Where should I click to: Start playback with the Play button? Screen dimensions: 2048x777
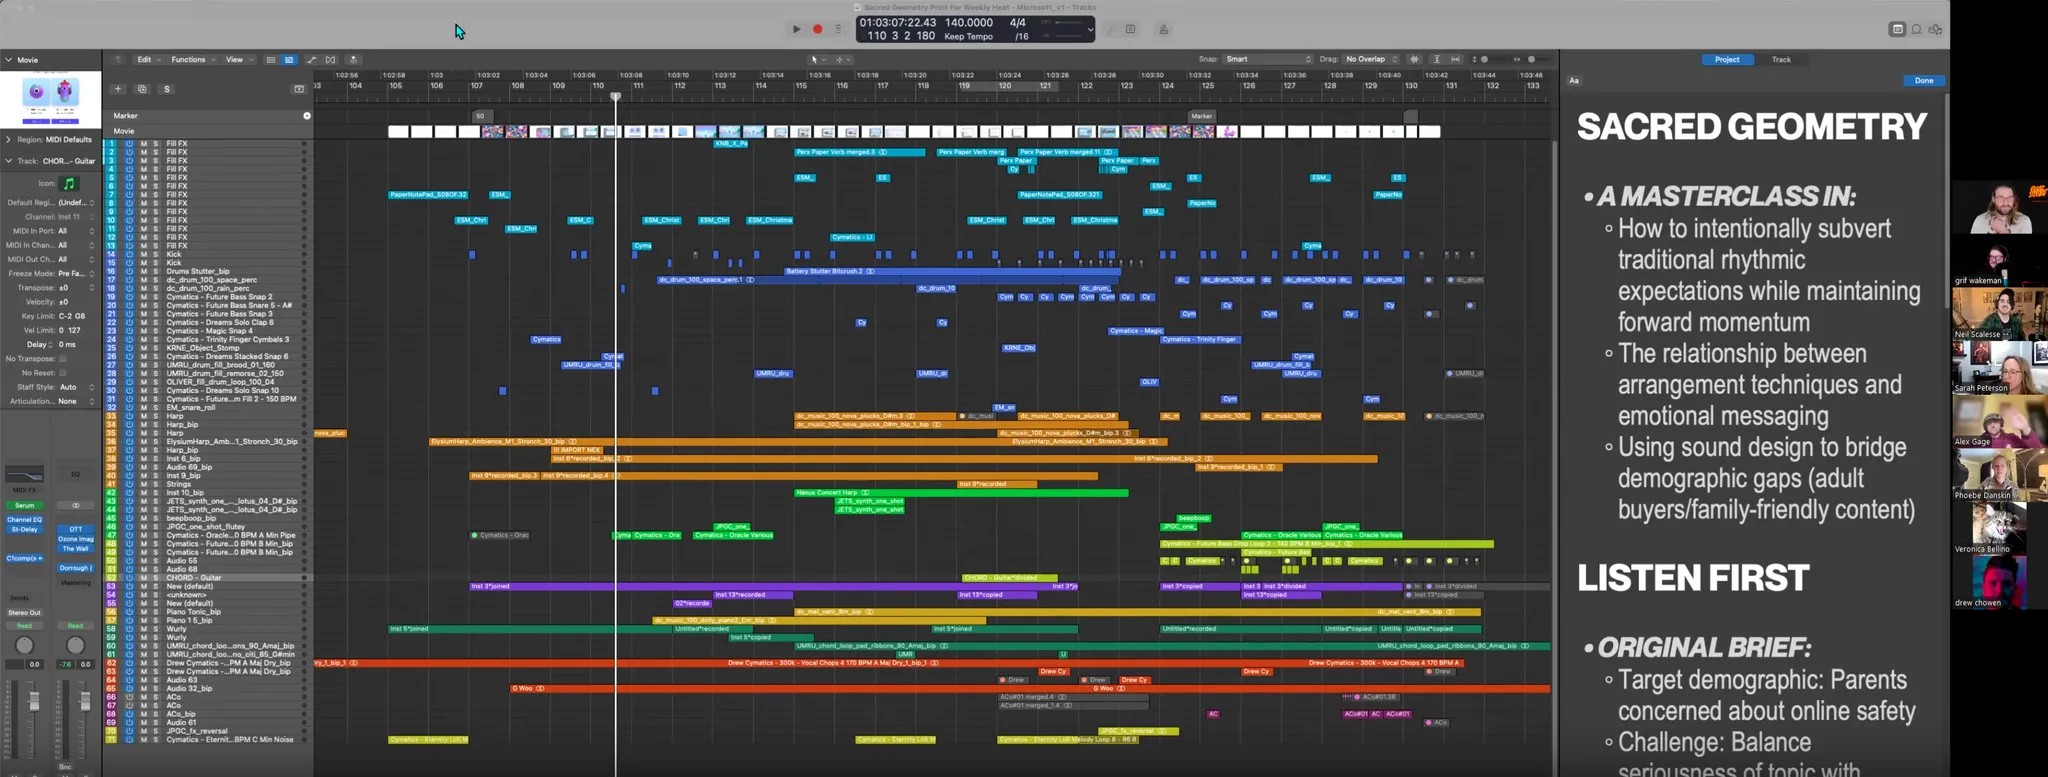tap(796, 29)
